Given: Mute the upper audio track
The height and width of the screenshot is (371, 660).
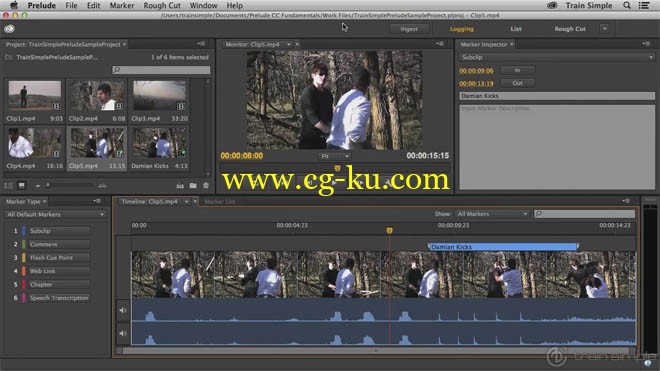Looking at the screenshot, I should (123, 310).
